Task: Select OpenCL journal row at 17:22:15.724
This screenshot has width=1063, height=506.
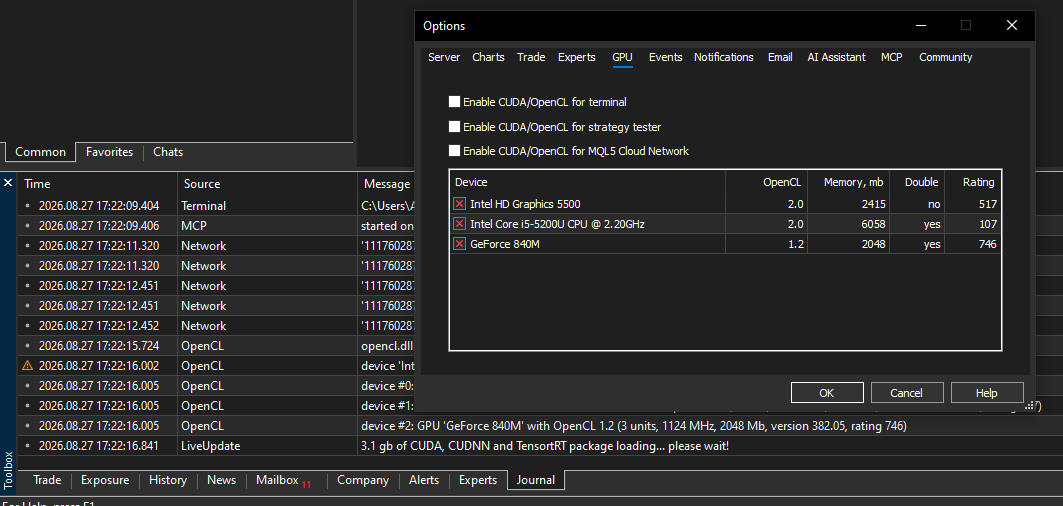Action: [x=216, y=345]
